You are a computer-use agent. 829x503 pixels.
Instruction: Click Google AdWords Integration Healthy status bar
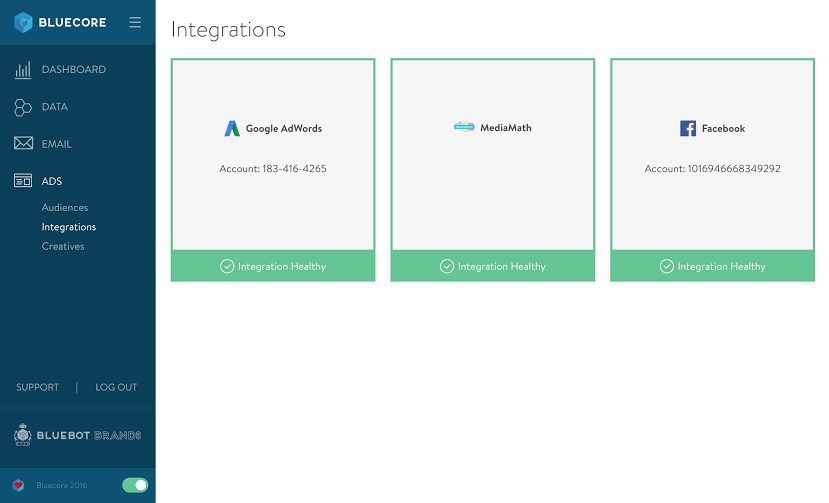click(x=273, y=266)
